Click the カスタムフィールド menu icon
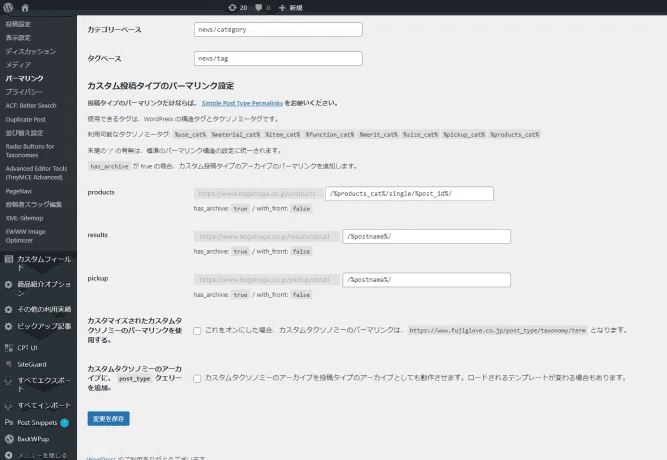 [x=9, y=259]
